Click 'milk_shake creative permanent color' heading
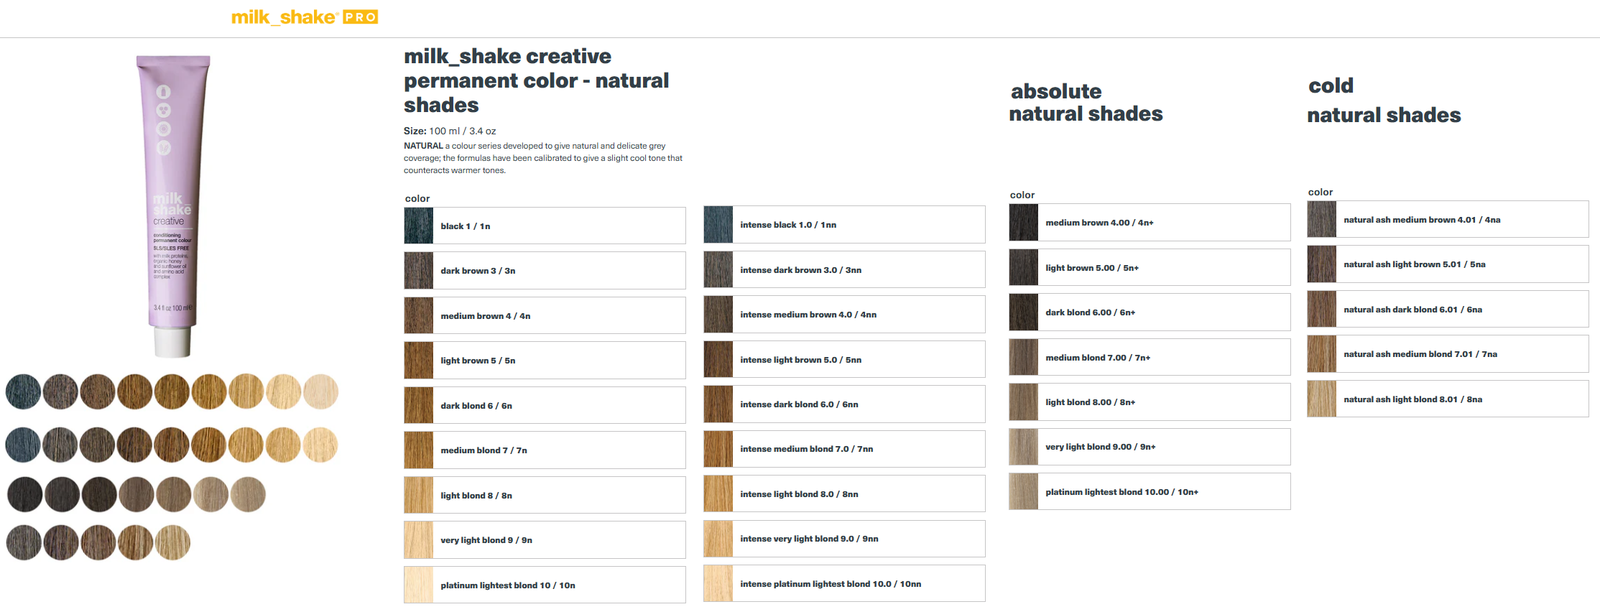The image size is (1600, 612). tap(537, 81)
